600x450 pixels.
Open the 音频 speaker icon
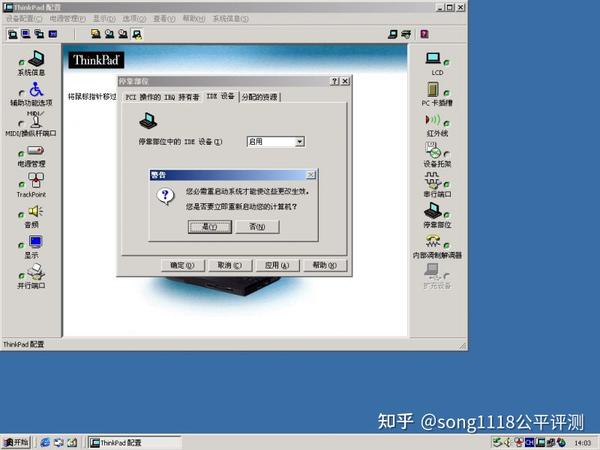pos(36,211)
